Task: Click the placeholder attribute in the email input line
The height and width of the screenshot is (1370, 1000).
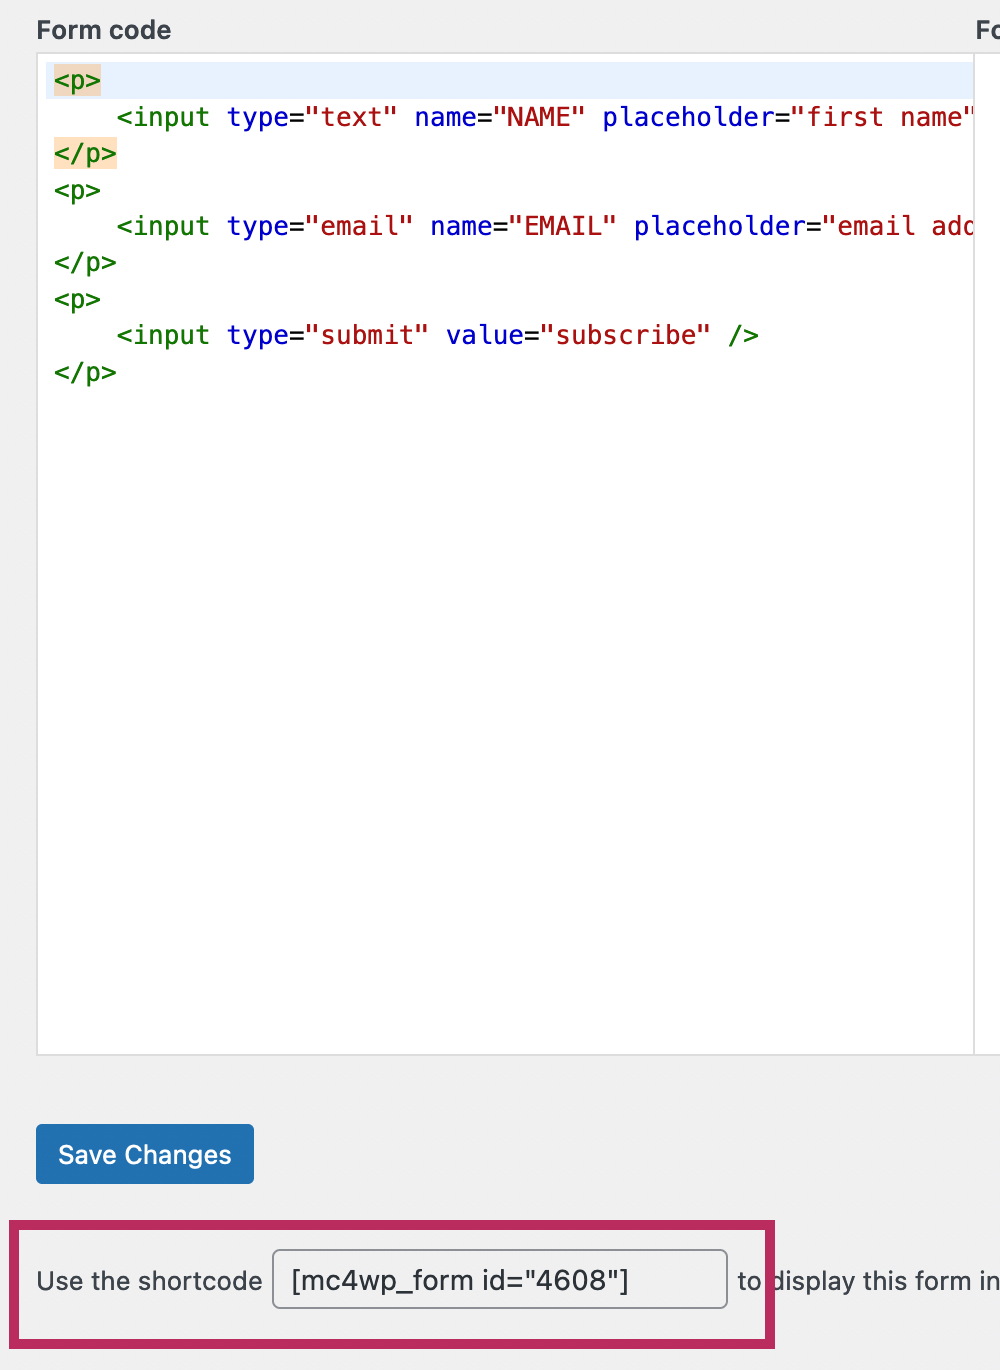Action: coord(719,226)
